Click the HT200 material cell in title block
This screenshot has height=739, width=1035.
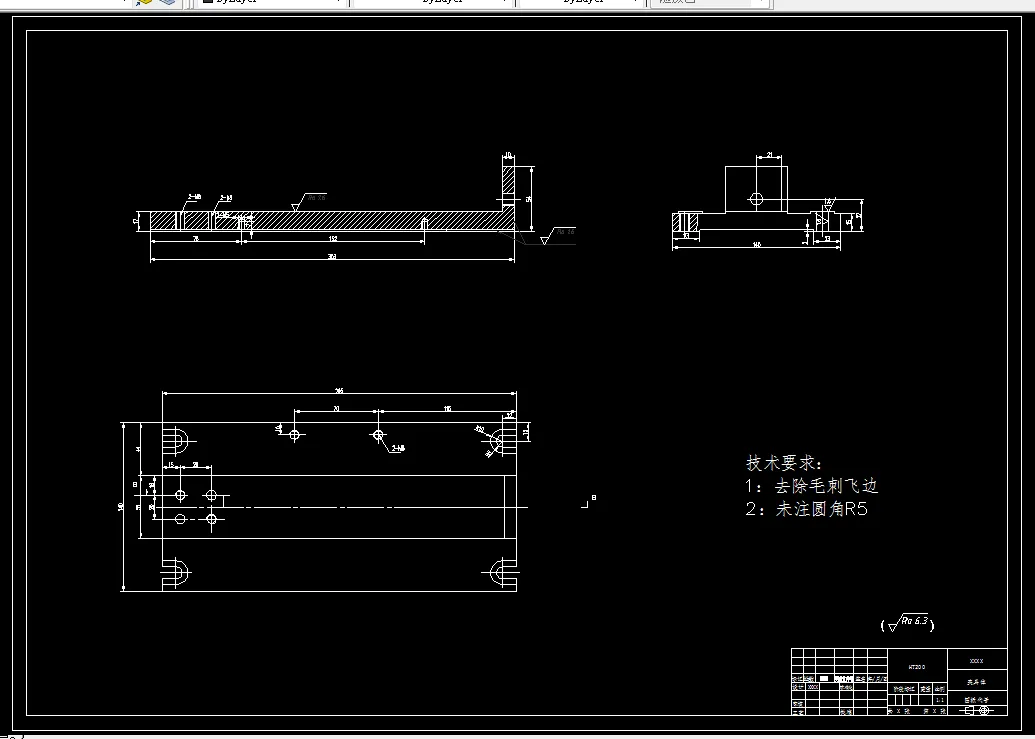[918, 667]
